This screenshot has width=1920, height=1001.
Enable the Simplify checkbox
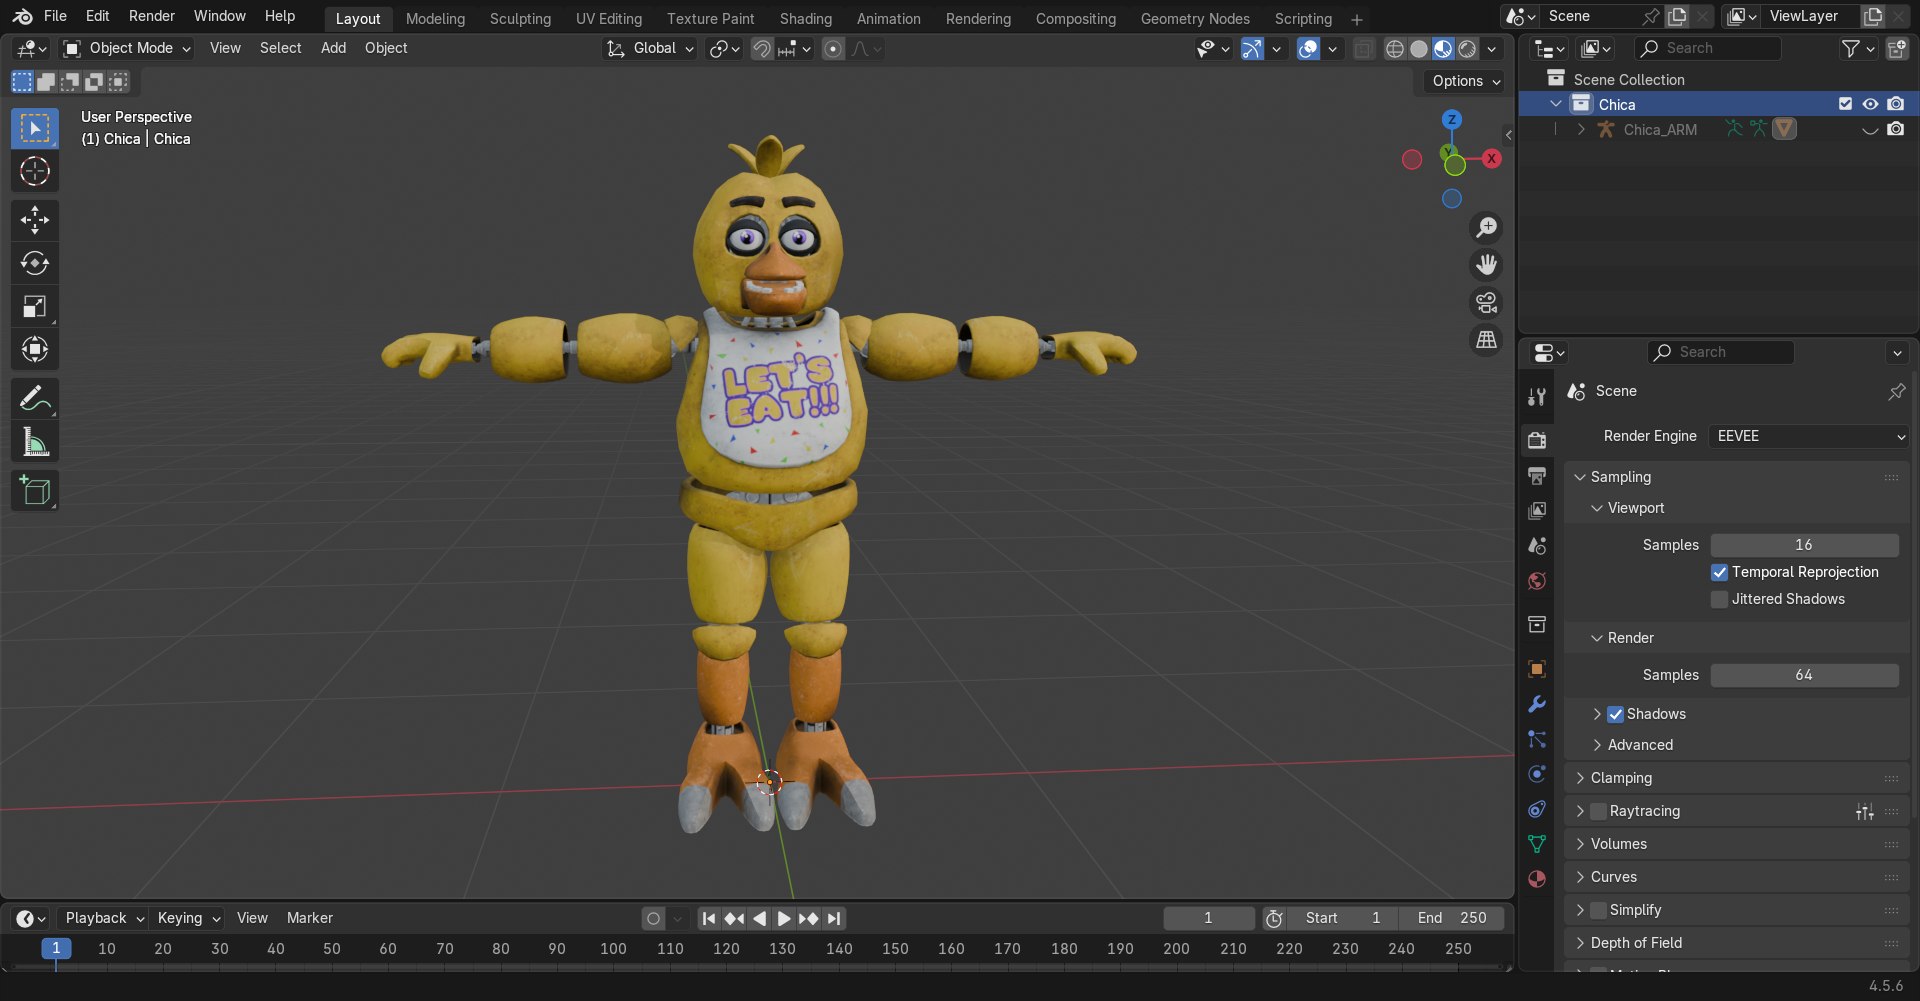click(x=1598, y=911)
